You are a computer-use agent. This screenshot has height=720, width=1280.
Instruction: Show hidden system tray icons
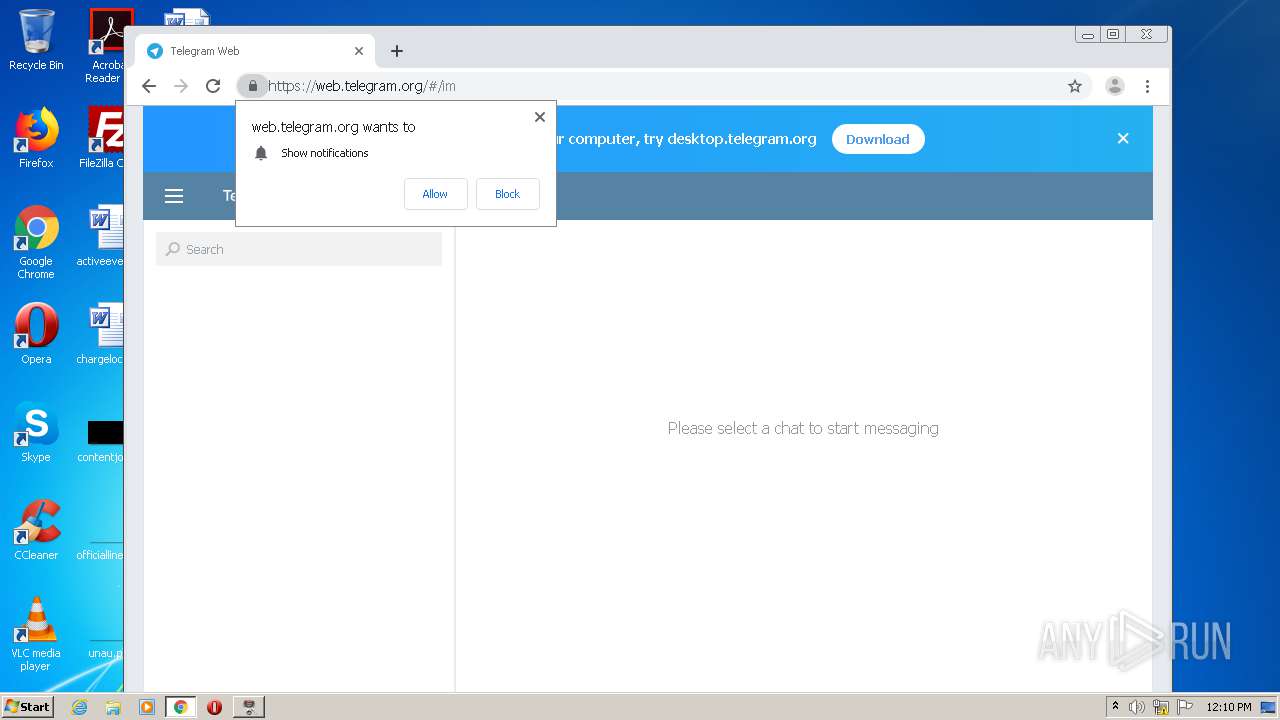tap(1115, 706)
